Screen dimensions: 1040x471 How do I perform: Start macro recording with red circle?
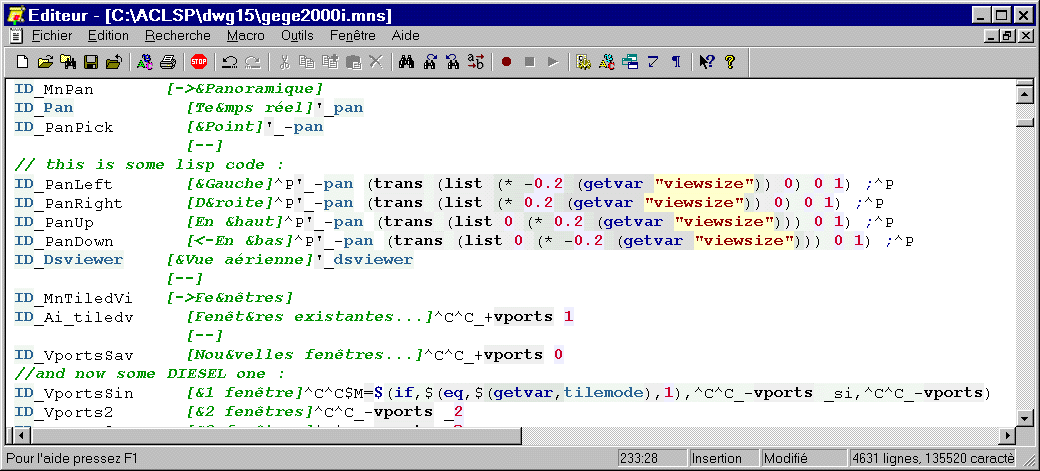point(507,62)
